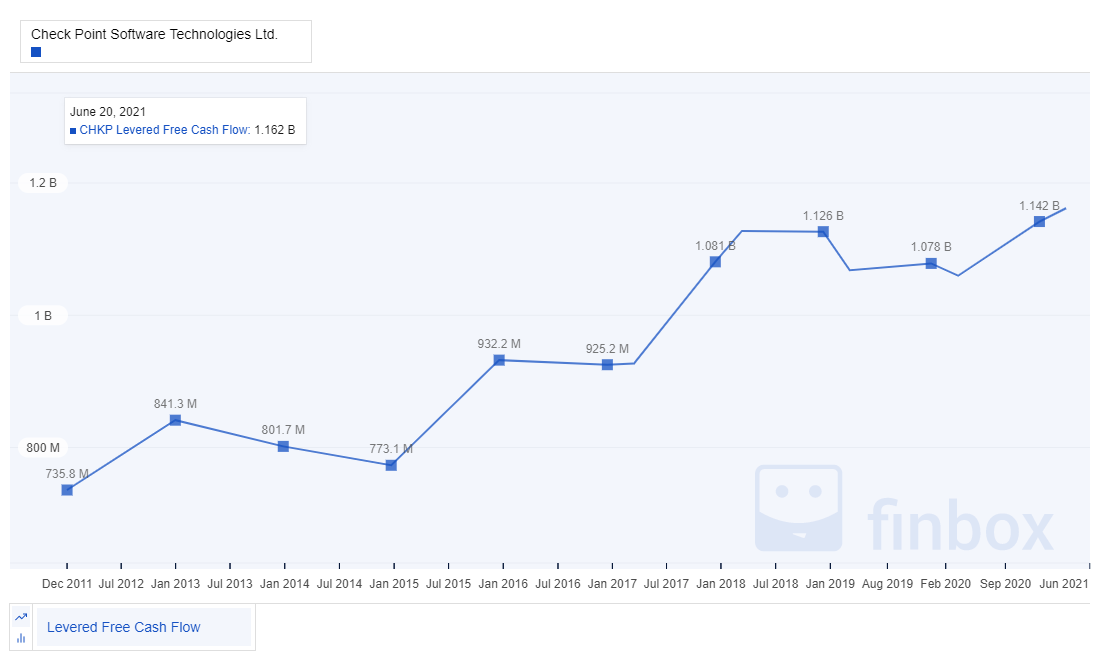Screen dimensions: 1100x661
Task: Click the Jul 2018 x-axis label
Action: click(776, 584)
